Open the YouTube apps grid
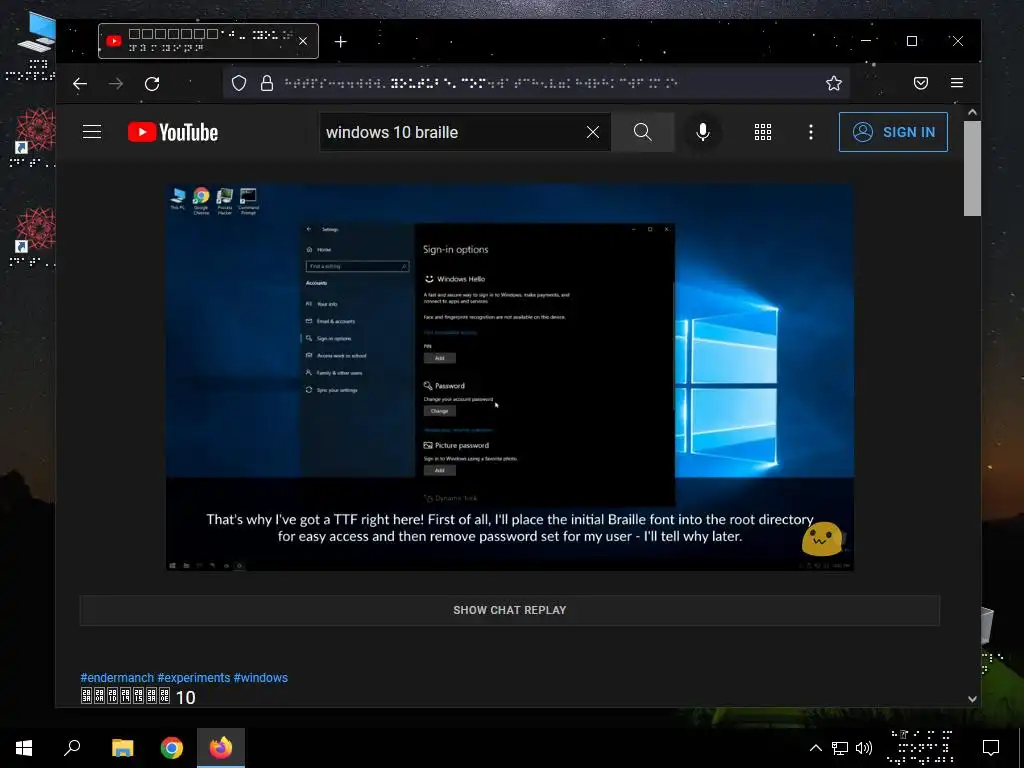The image size is (1024, 768). point(763,132)
